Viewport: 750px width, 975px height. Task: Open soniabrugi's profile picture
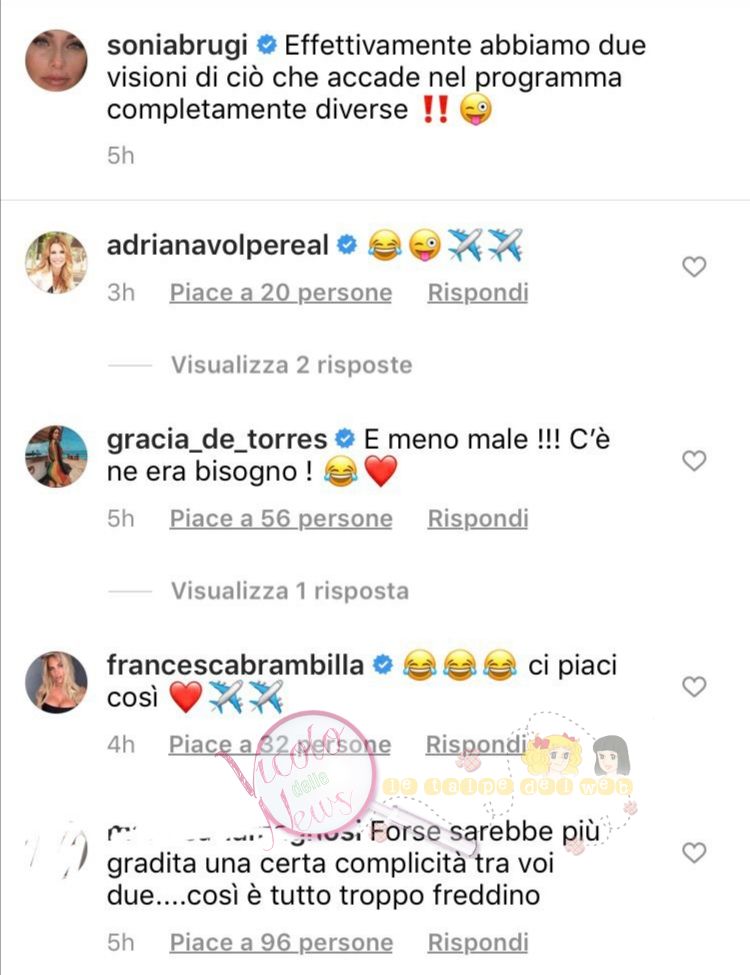pyautogui.click(x=56, y=60)
